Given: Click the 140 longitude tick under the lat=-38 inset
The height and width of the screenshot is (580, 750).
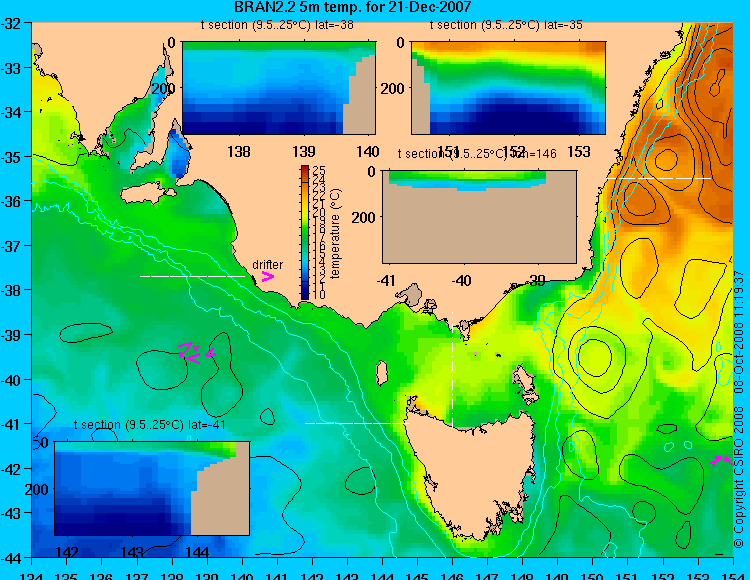Looking at the screenshot, I should pyautogui.click(x=368, y=152).
